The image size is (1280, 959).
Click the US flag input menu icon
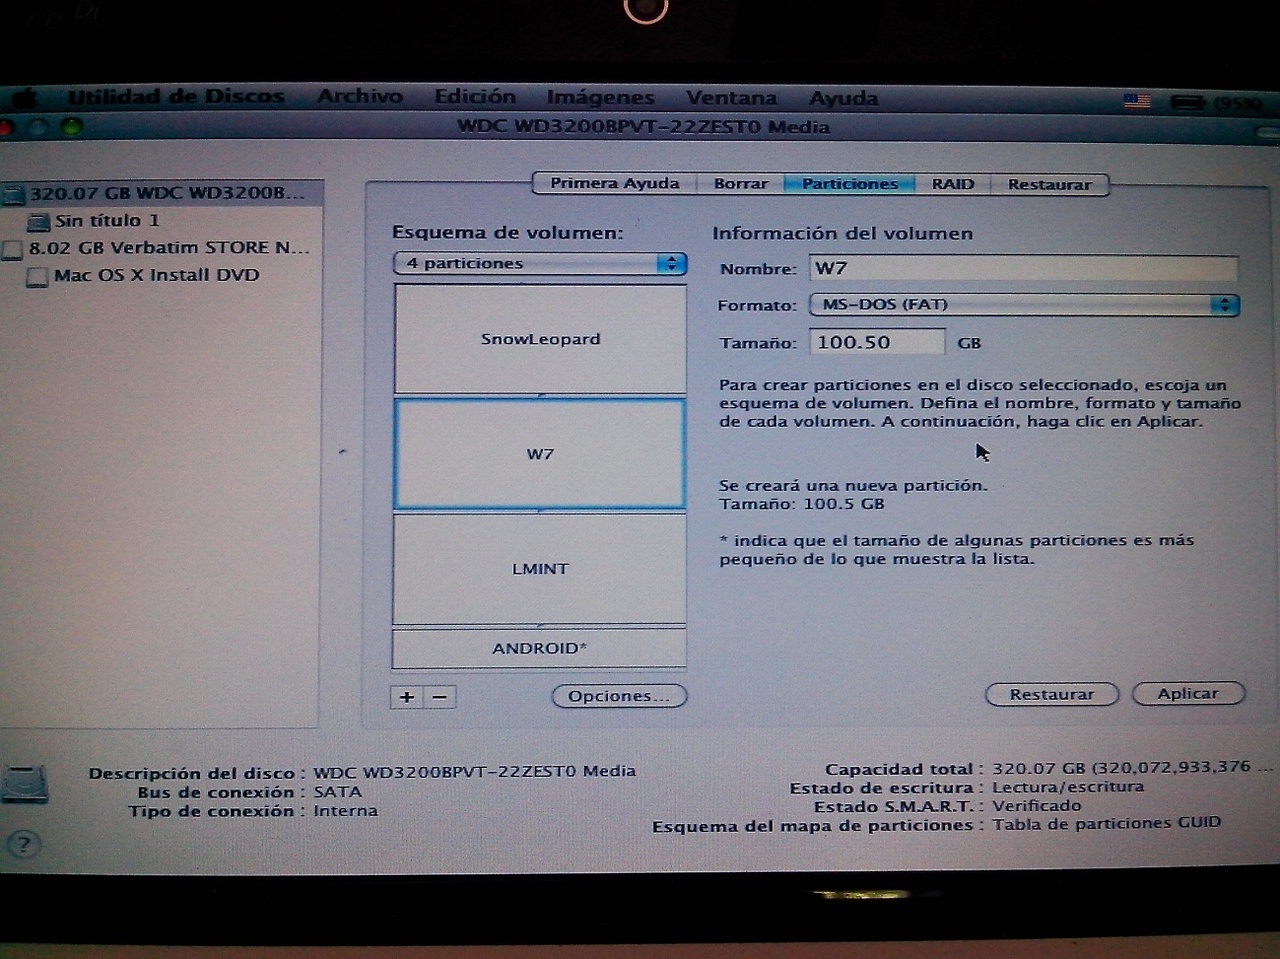point(1137,101)
